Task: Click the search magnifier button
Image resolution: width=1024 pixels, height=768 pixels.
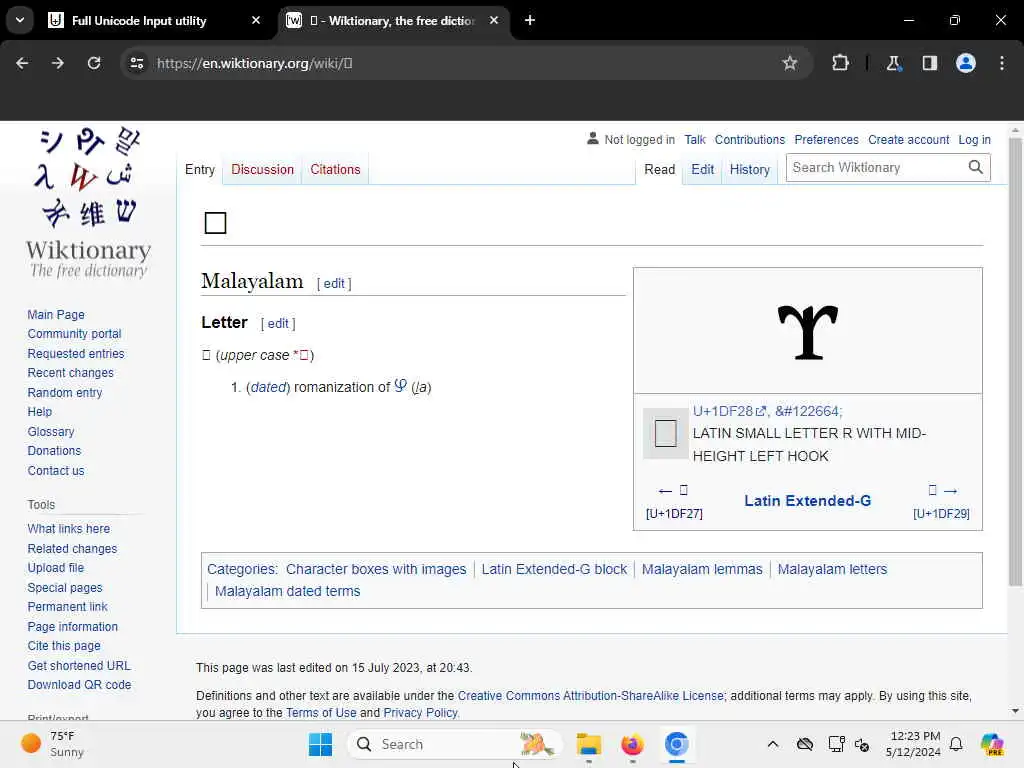Action: click(976, 168)
